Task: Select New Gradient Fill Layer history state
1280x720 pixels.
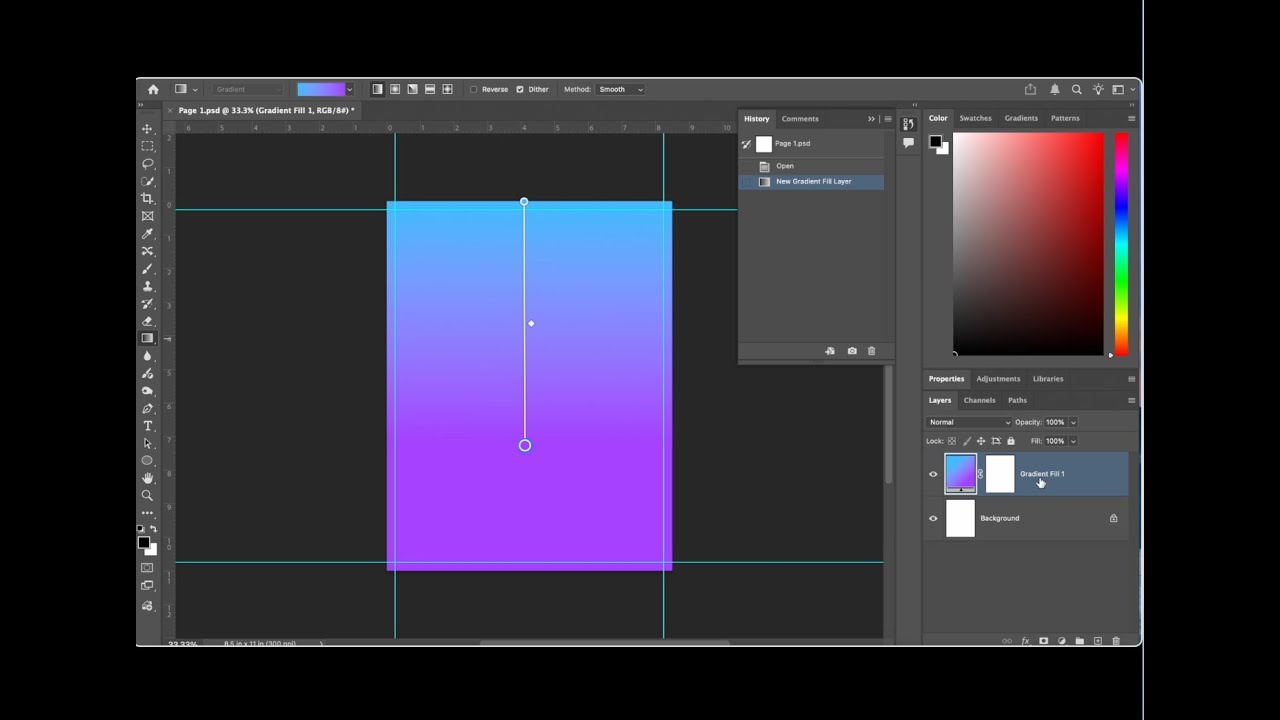Action: tap(811, 182)
